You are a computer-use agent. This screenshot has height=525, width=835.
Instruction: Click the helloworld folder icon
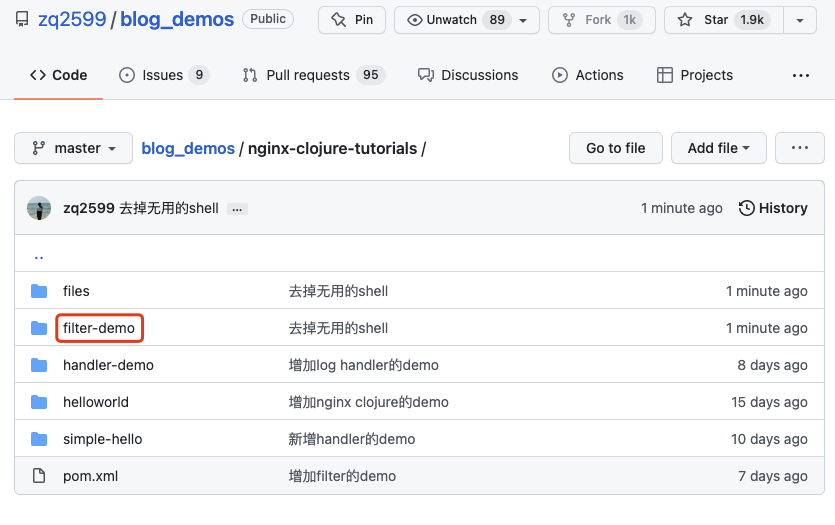[x=39, y=402]
